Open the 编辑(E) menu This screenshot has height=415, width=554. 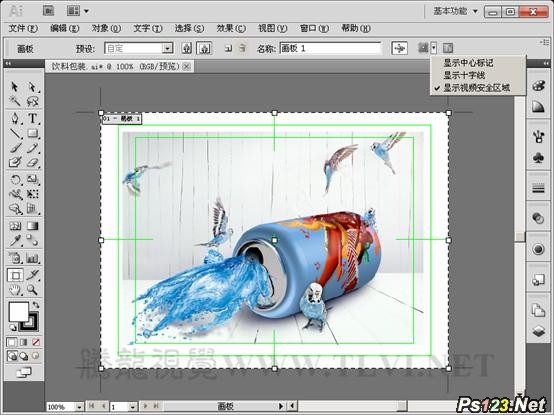[x=64, y=28]
